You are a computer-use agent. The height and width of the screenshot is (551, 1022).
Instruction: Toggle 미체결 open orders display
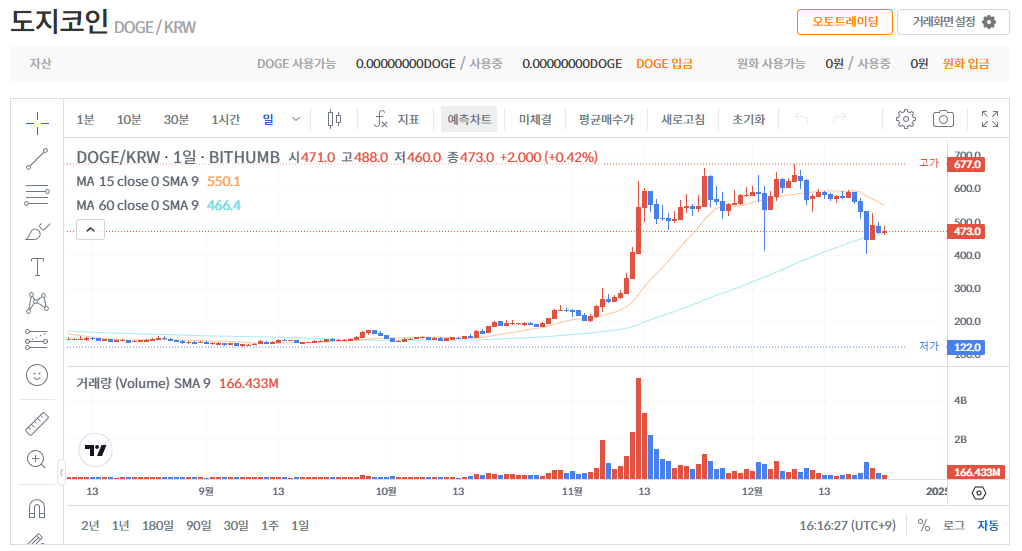coord(535,119)
